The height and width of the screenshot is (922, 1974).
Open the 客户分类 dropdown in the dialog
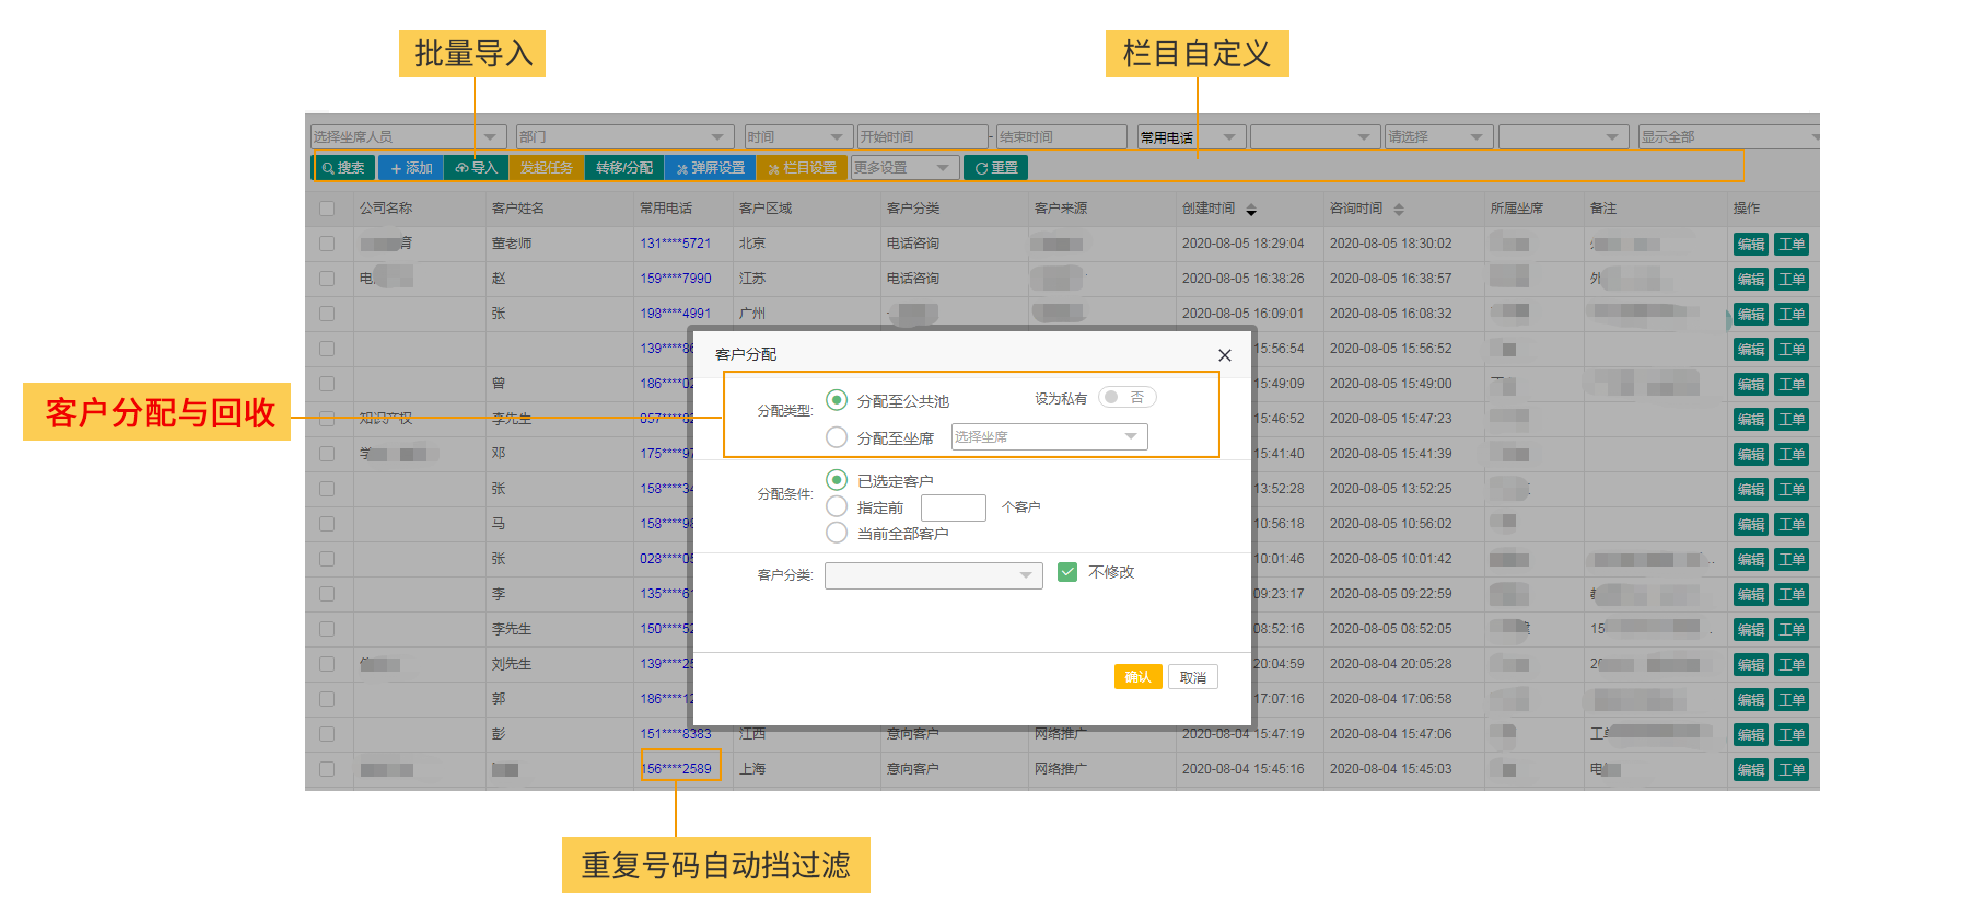[932, 575]
